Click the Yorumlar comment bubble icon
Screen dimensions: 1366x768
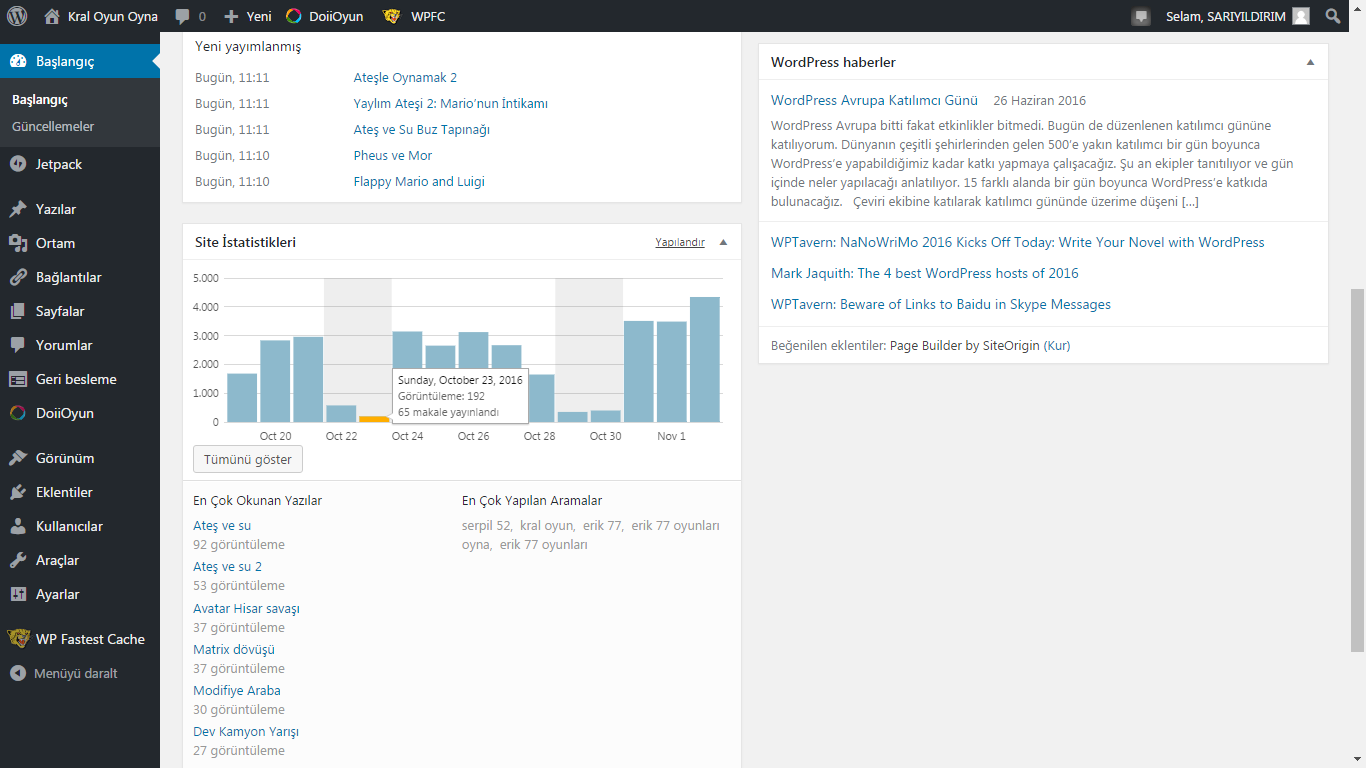tap(18, 345)
